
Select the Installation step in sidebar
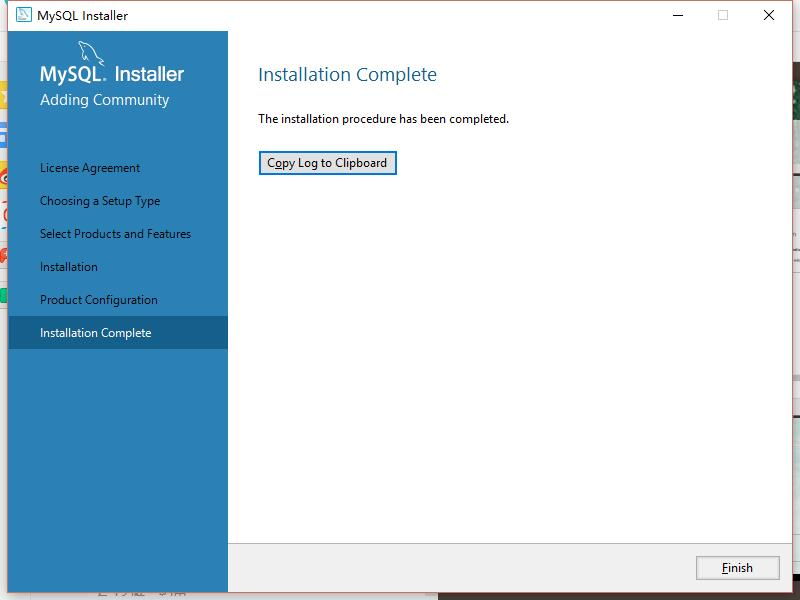(69, 267)
